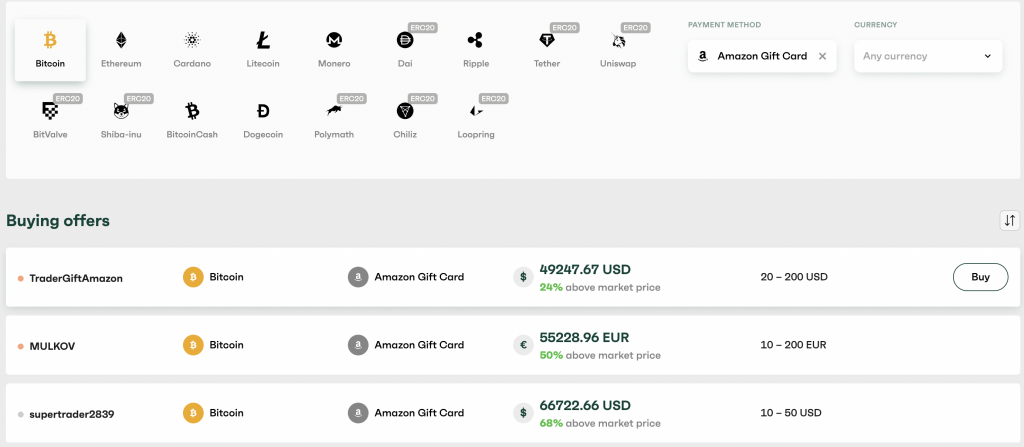Pick the Ripple coin icon

click(475, 41)
